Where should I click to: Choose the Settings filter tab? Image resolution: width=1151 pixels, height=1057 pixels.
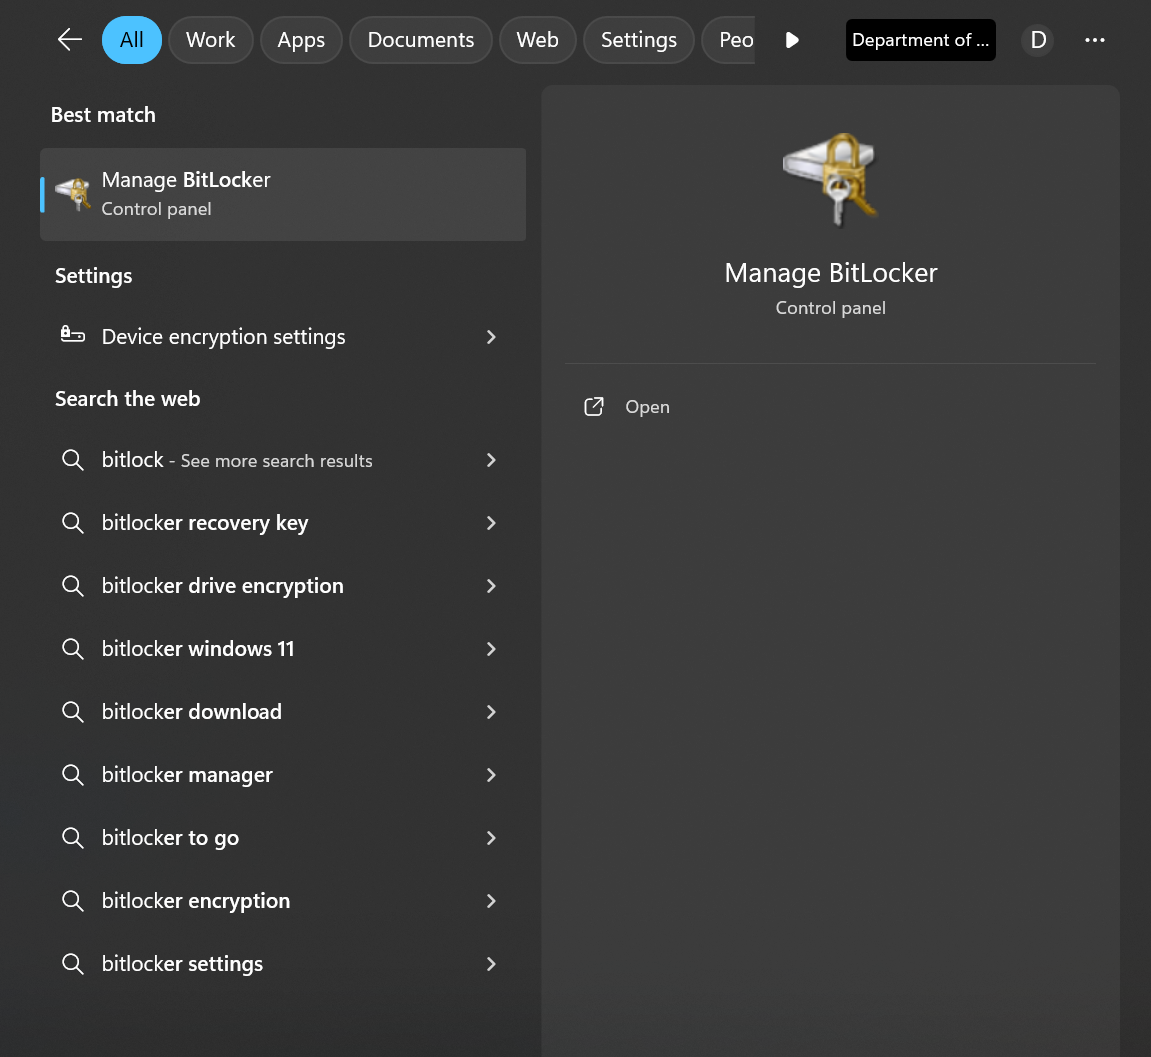[x=639, y=40]
